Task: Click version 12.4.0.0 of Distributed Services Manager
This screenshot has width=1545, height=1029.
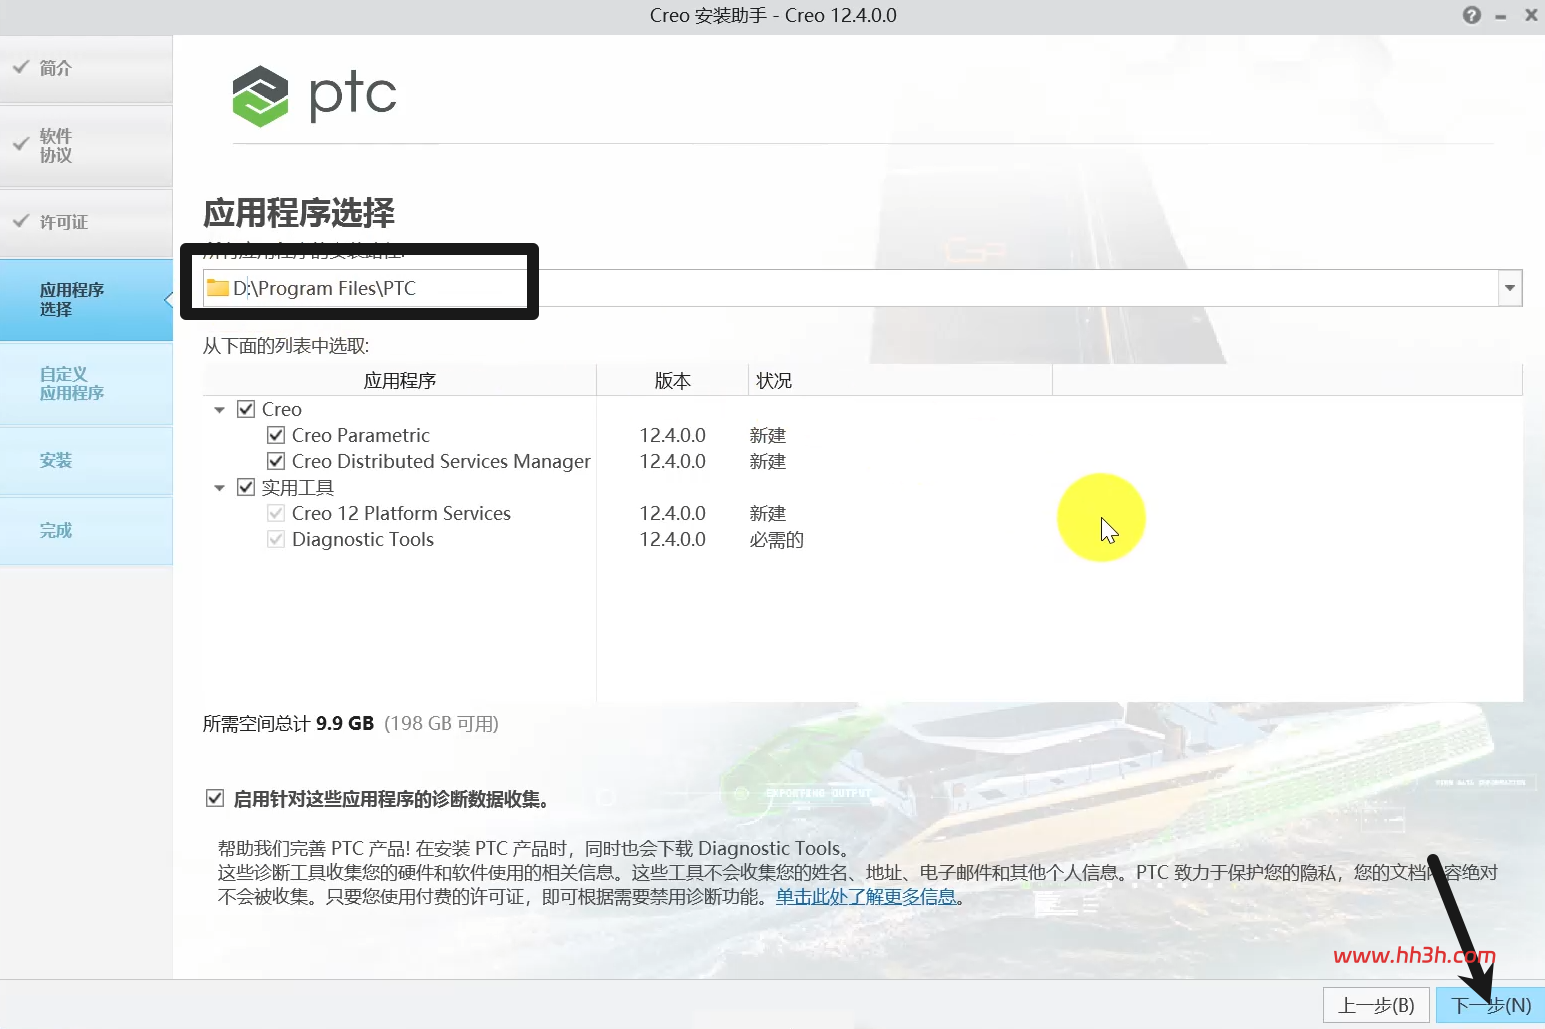Action: point(673,461)
